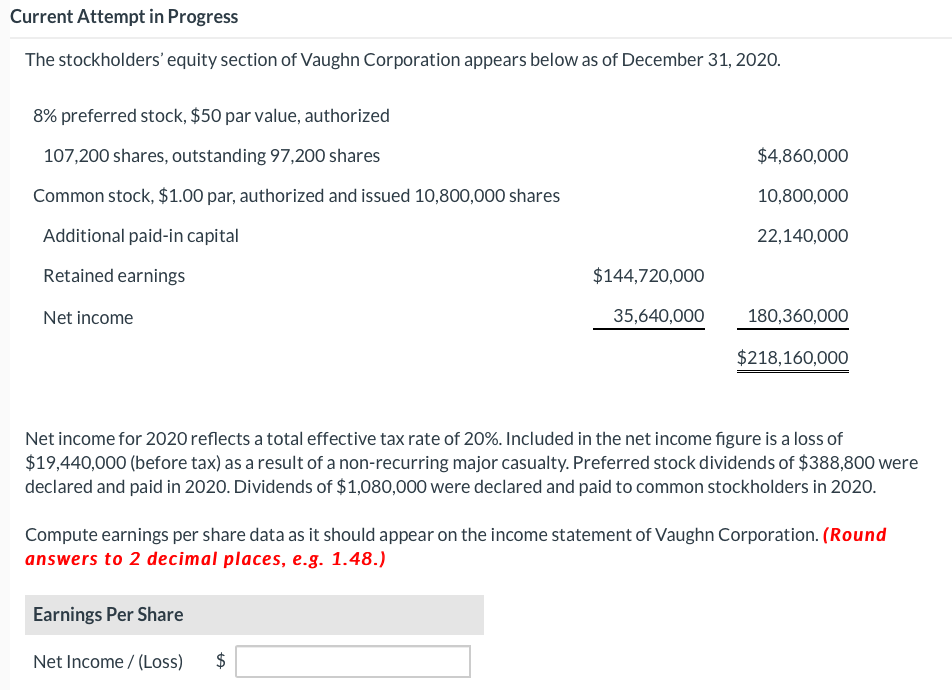Select the $218,160,000 total equity figure
Screen dimensions: 952x690
tap(792, 357)
